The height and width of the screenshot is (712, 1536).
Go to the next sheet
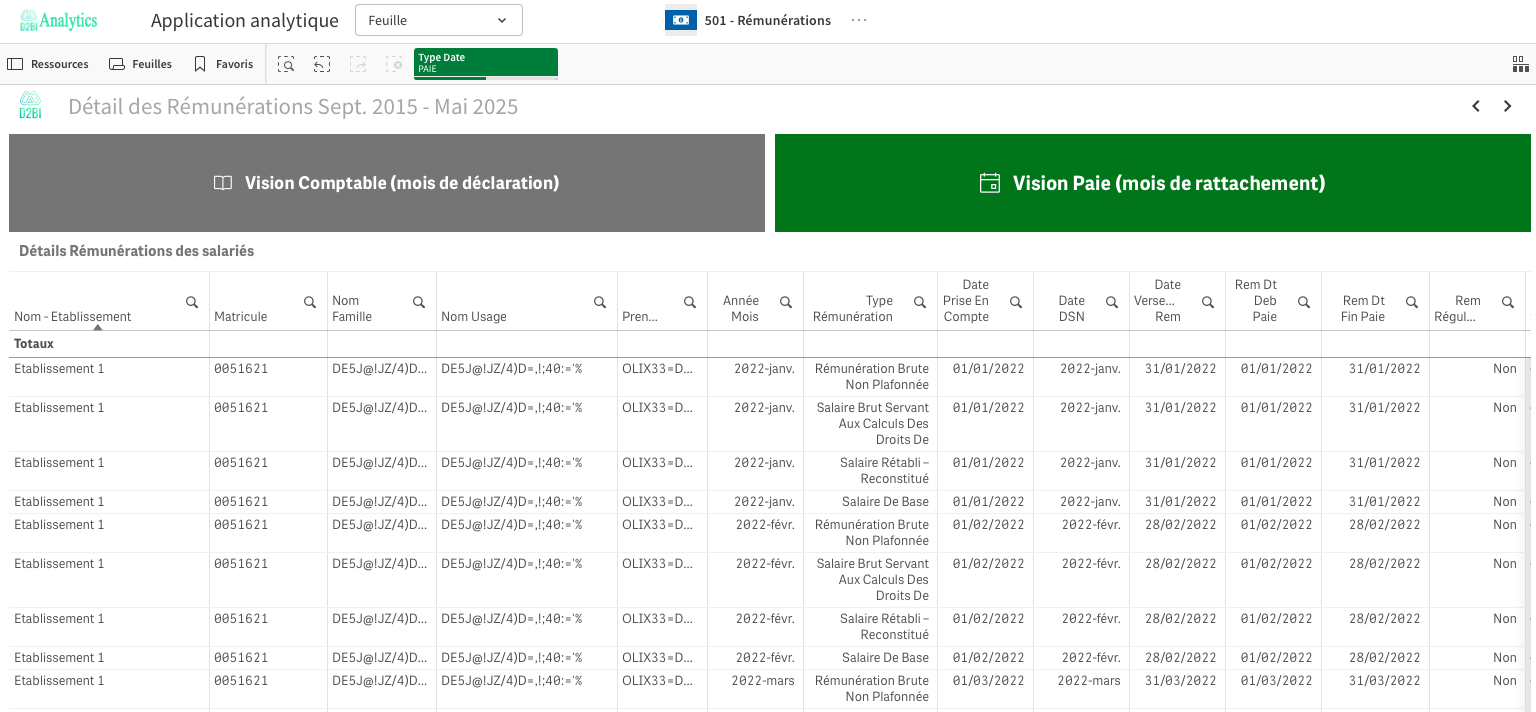pos(1508,106)
